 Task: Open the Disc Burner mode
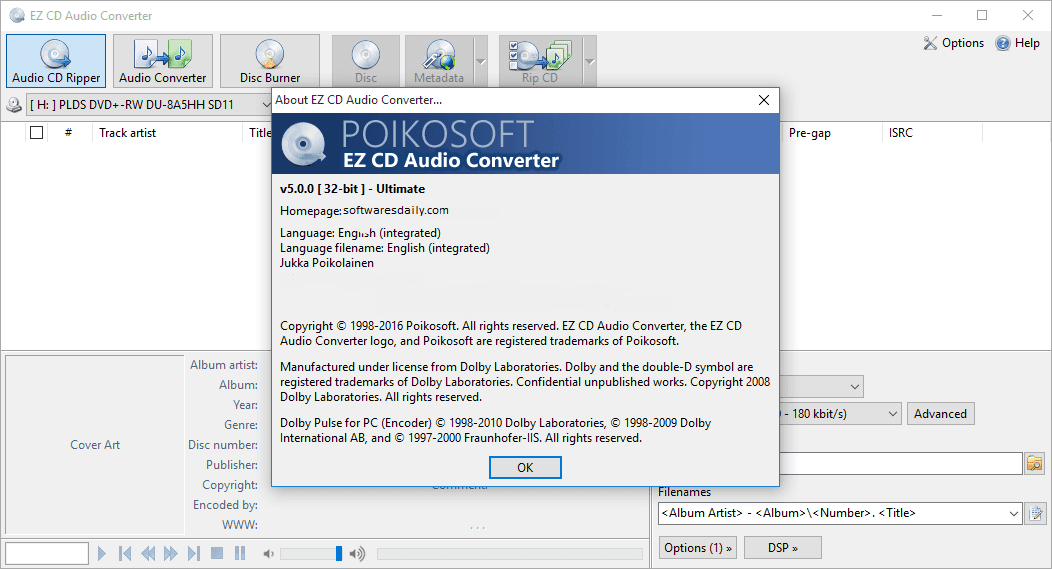[x=270, y=61]
